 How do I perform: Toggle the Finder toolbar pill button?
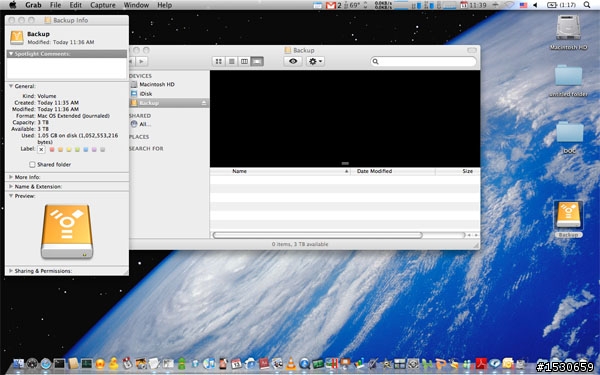472,50
